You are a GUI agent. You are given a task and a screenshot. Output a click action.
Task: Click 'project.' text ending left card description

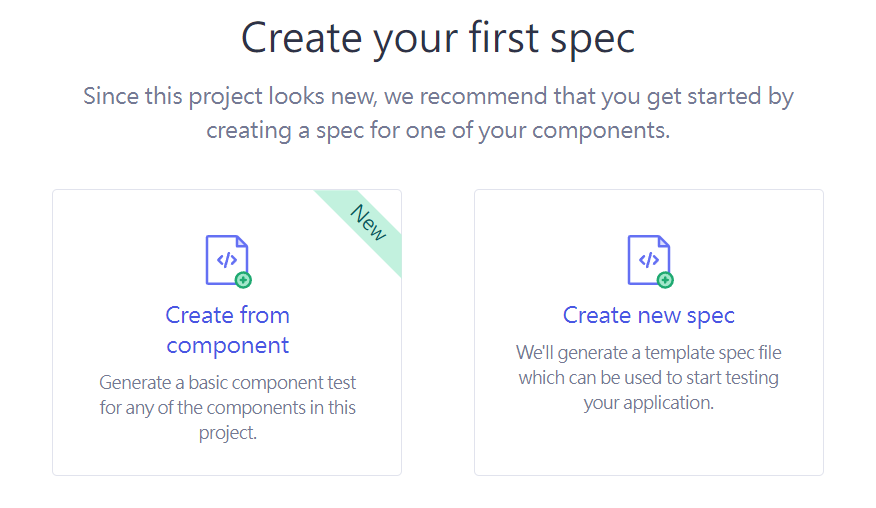(x=227, y=433)
